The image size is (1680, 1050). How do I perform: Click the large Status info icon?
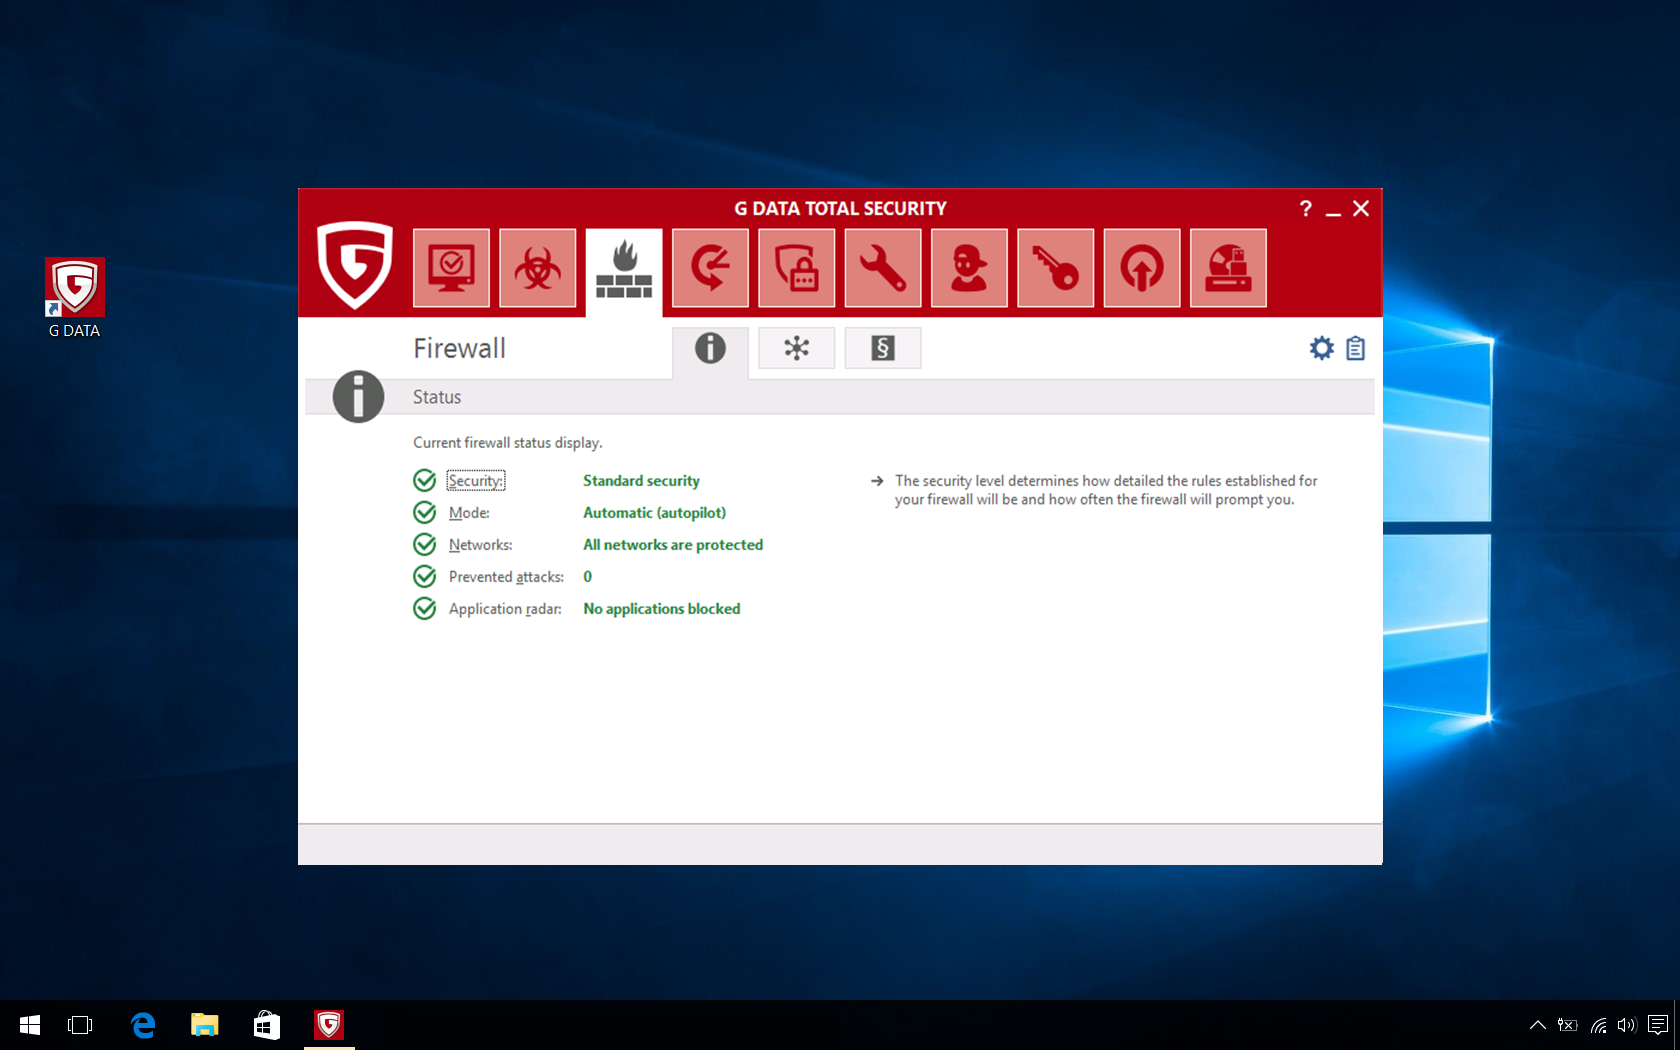[x=358, y=397]
